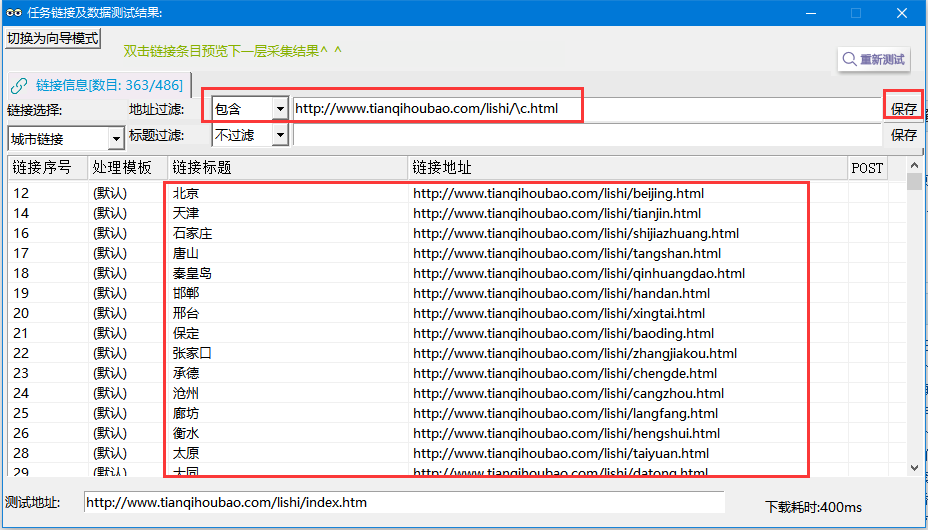Click the application icon in title bar
The width and height of the screenshot is (928, 530).
14,12
